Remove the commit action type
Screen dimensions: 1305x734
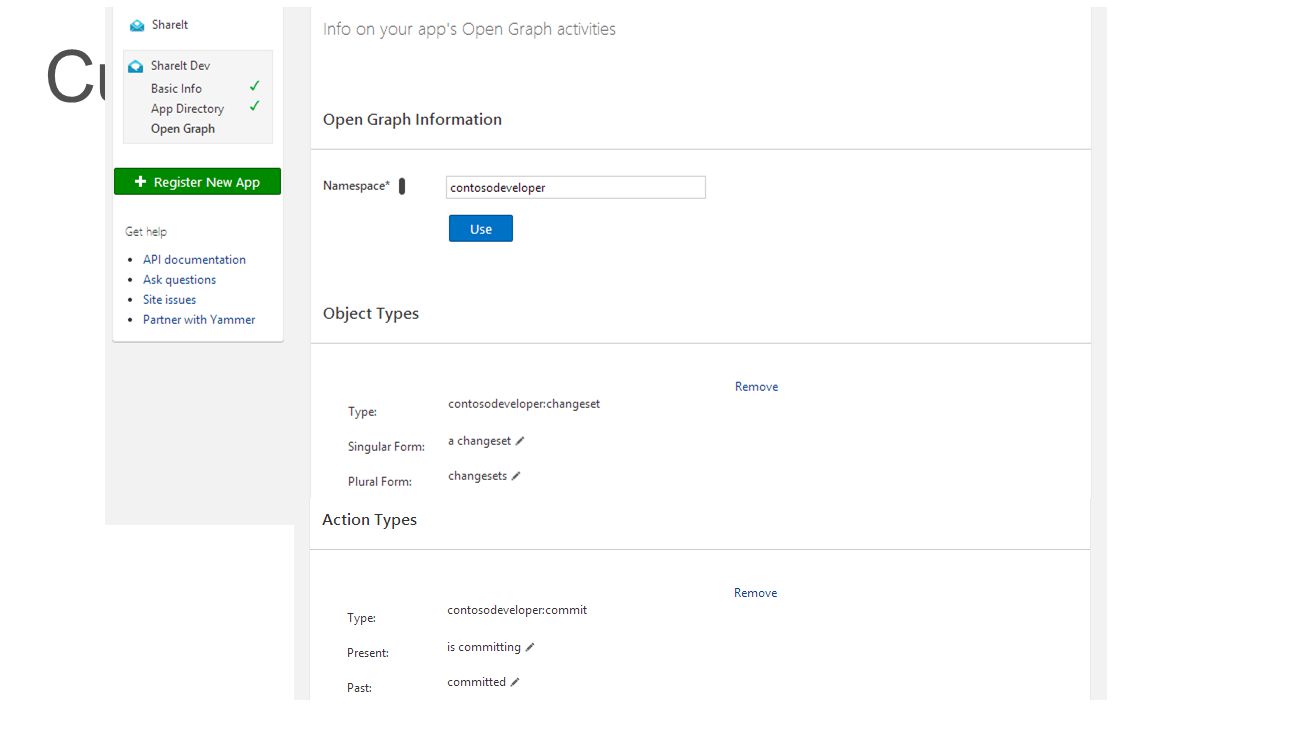point(755,593)
